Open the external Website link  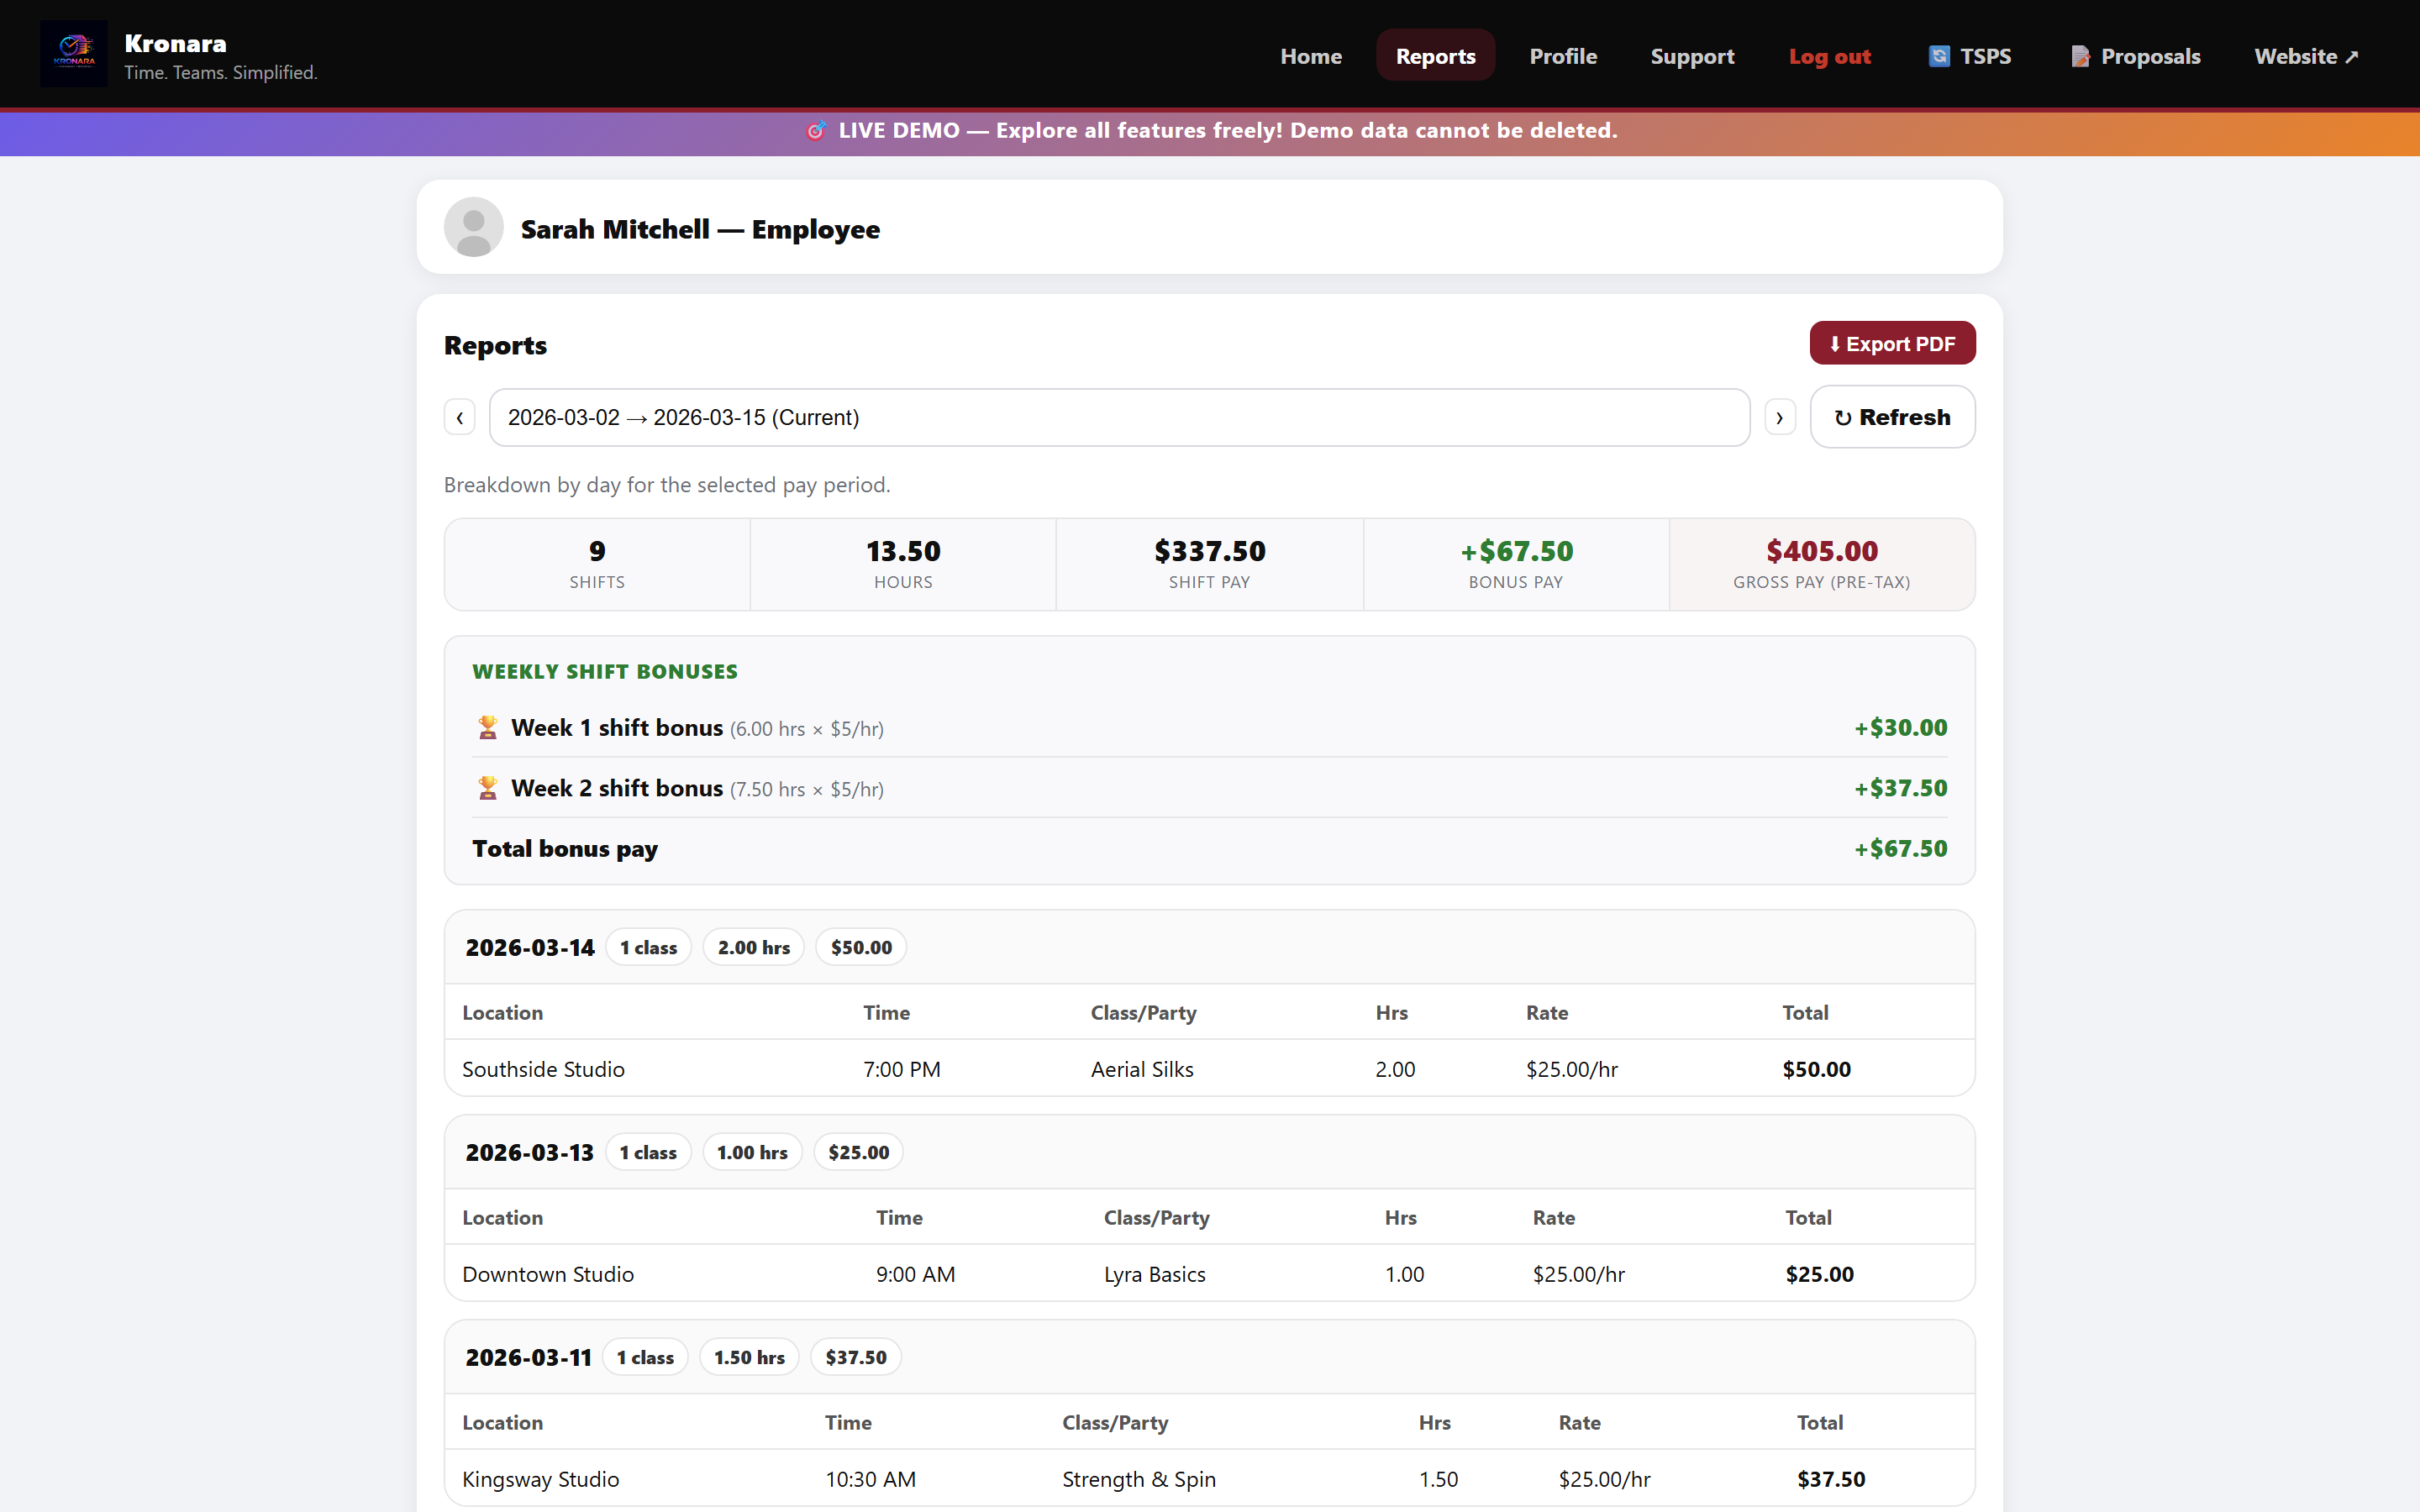click(x=2306, y=56)
